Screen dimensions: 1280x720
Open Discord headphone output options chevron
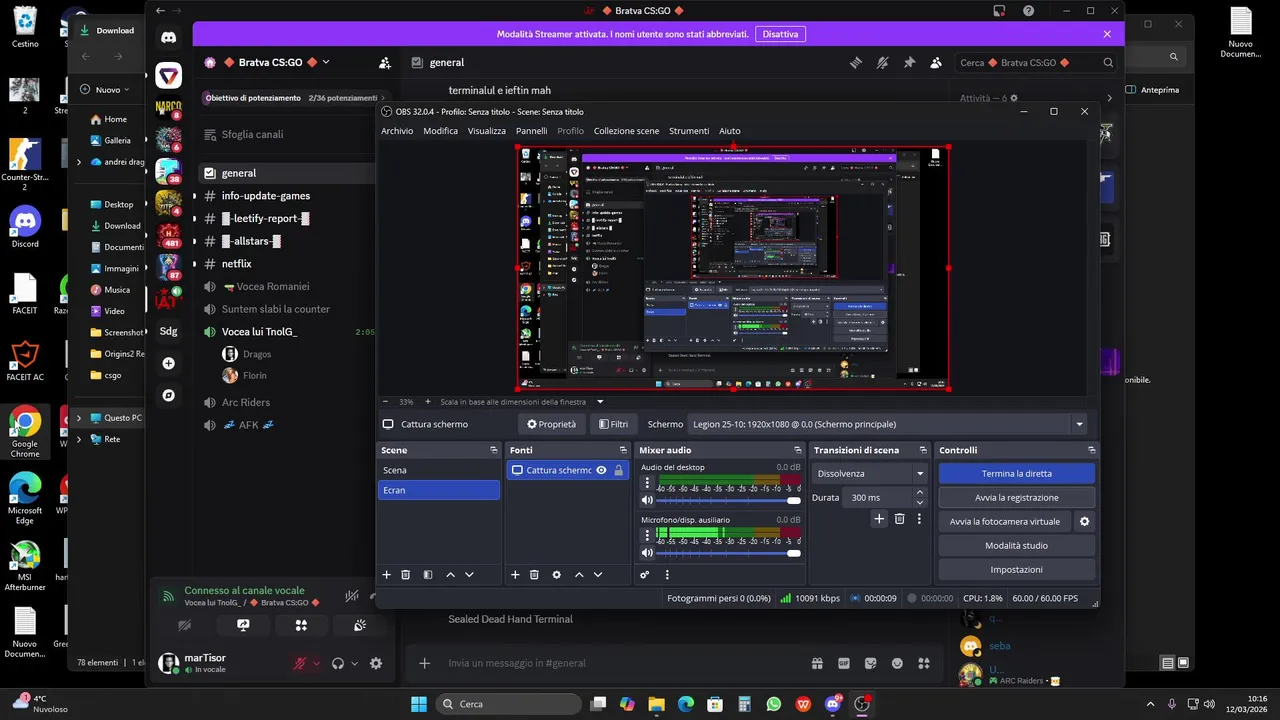tap(354, 664)
